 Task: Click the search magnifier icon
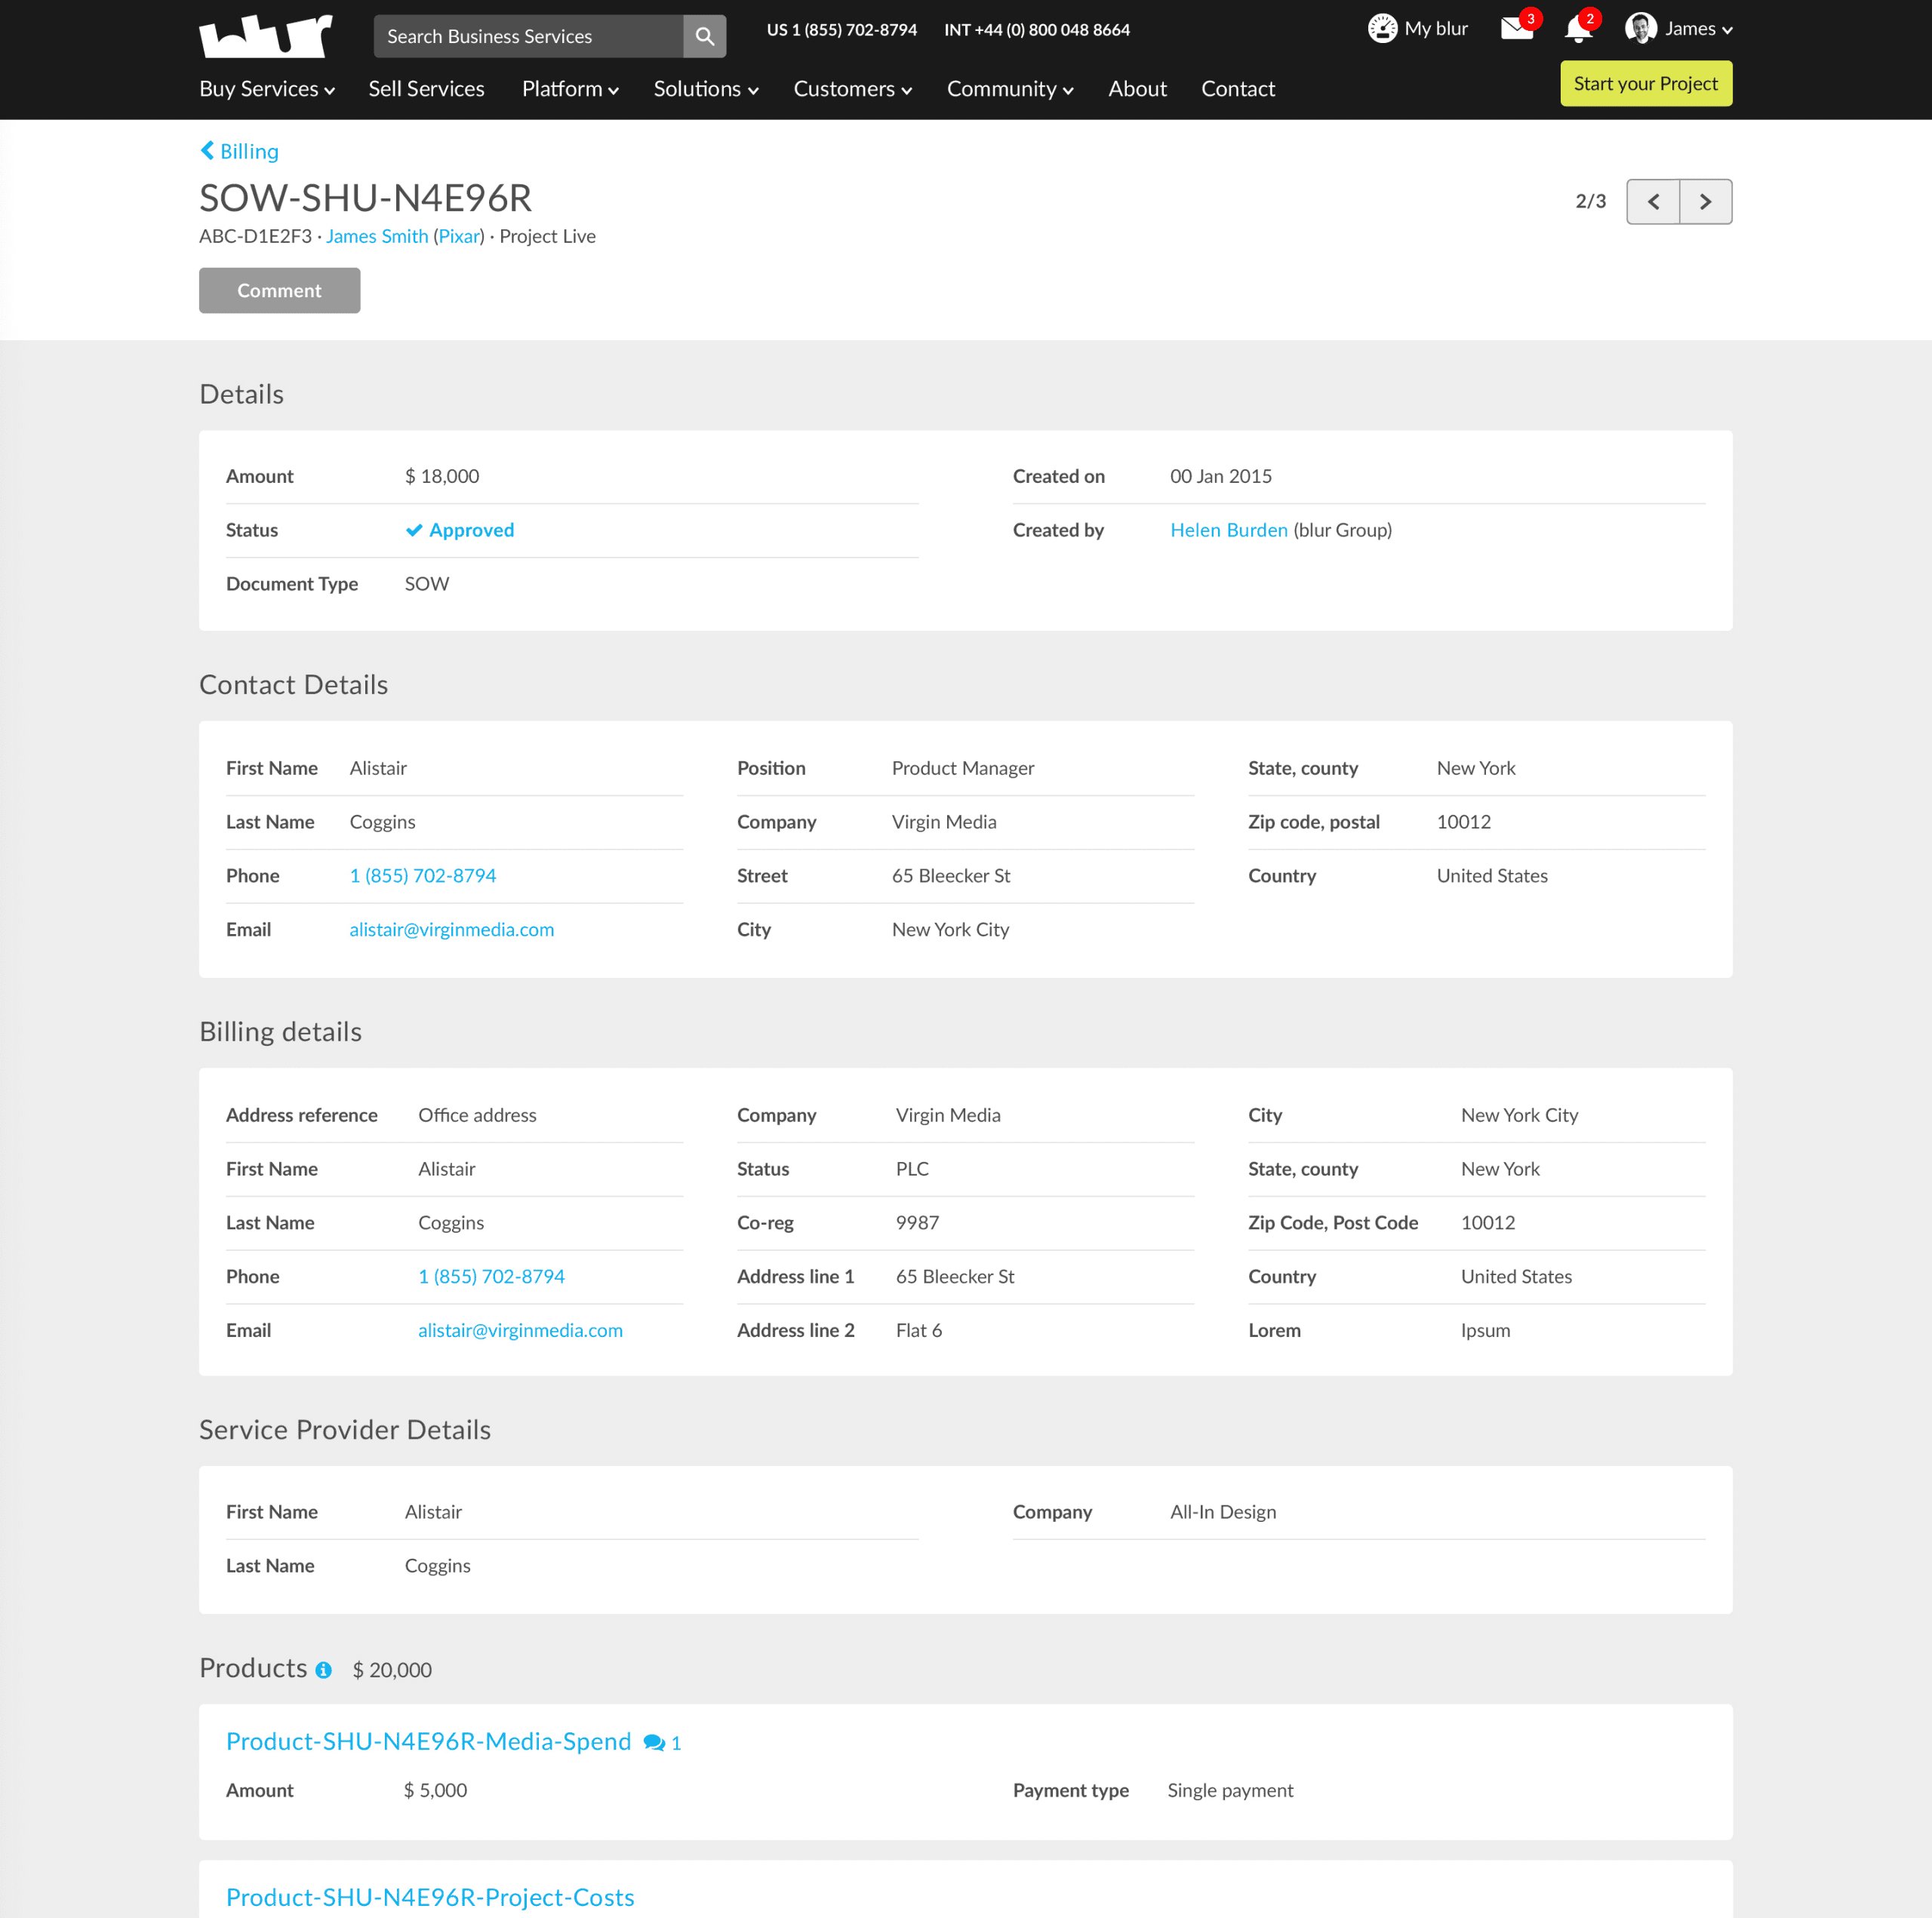(704, 37)
